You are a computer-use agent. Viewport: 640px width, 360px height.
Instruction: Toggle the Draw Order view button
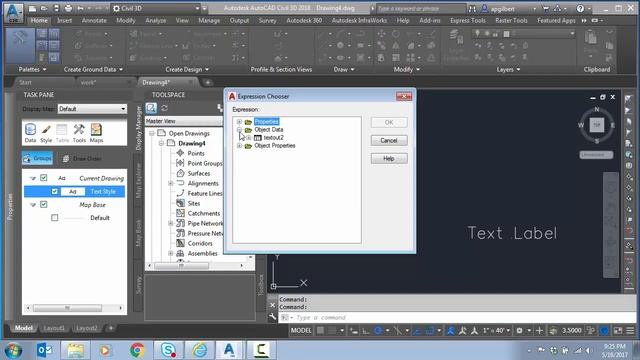coord(82,158)
